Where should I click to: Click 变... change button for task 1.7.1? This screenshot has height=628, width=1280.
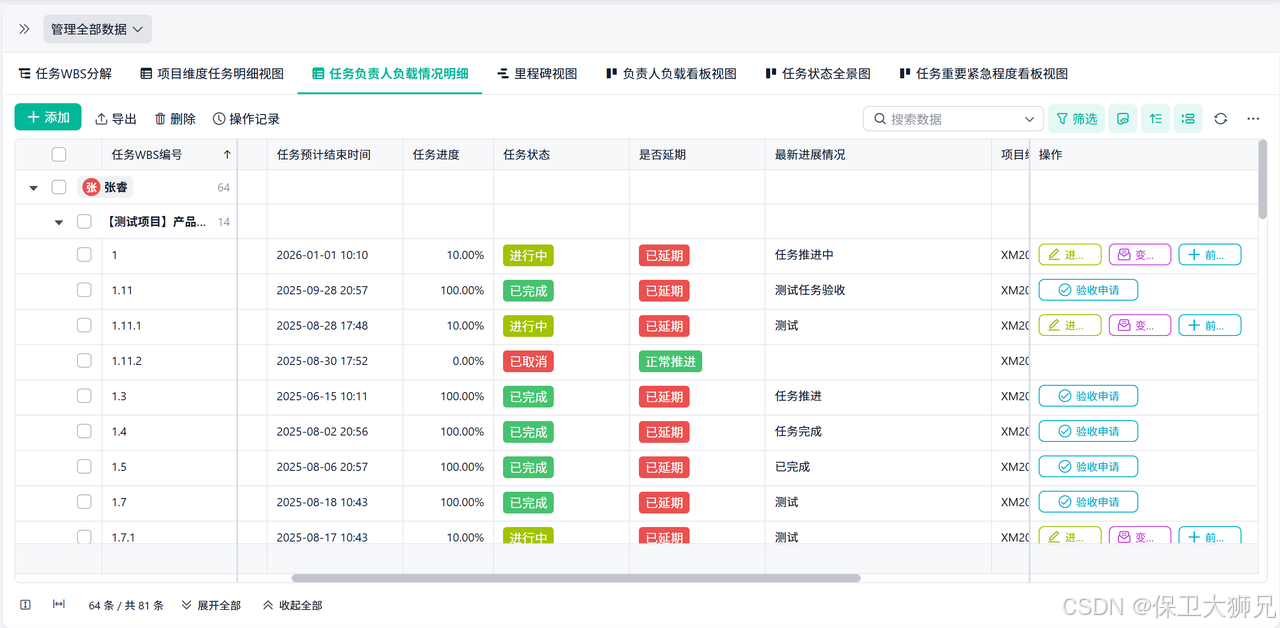click(1140, 536)
